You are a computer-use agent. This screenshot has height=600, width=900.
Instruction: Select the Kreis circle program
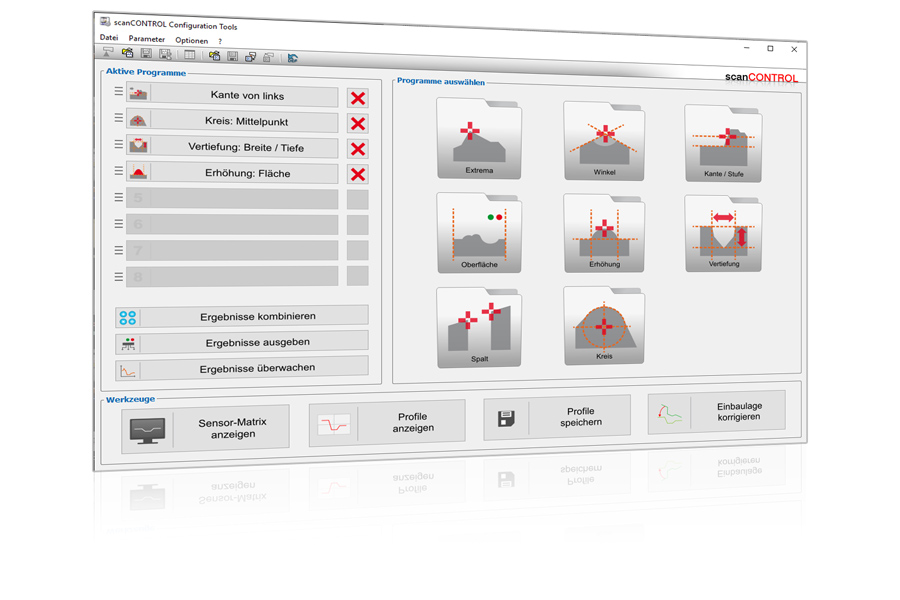(604, 325)
